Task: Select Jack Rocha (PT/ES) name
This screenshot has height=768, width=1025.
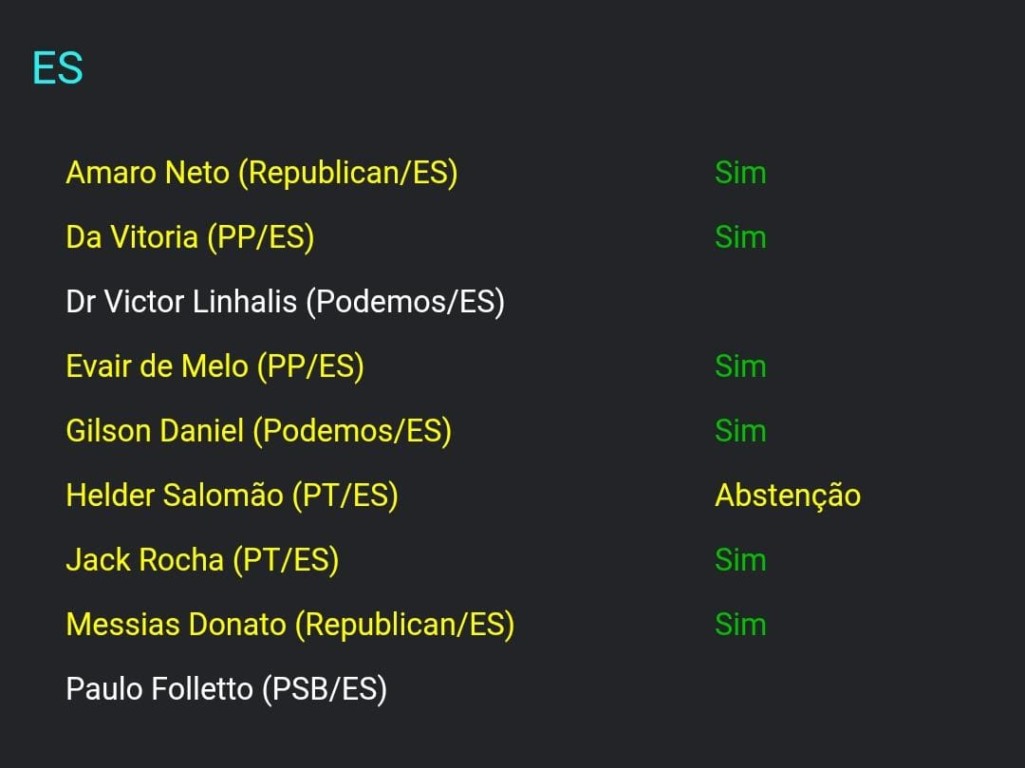Action: [x=203, y=560]
